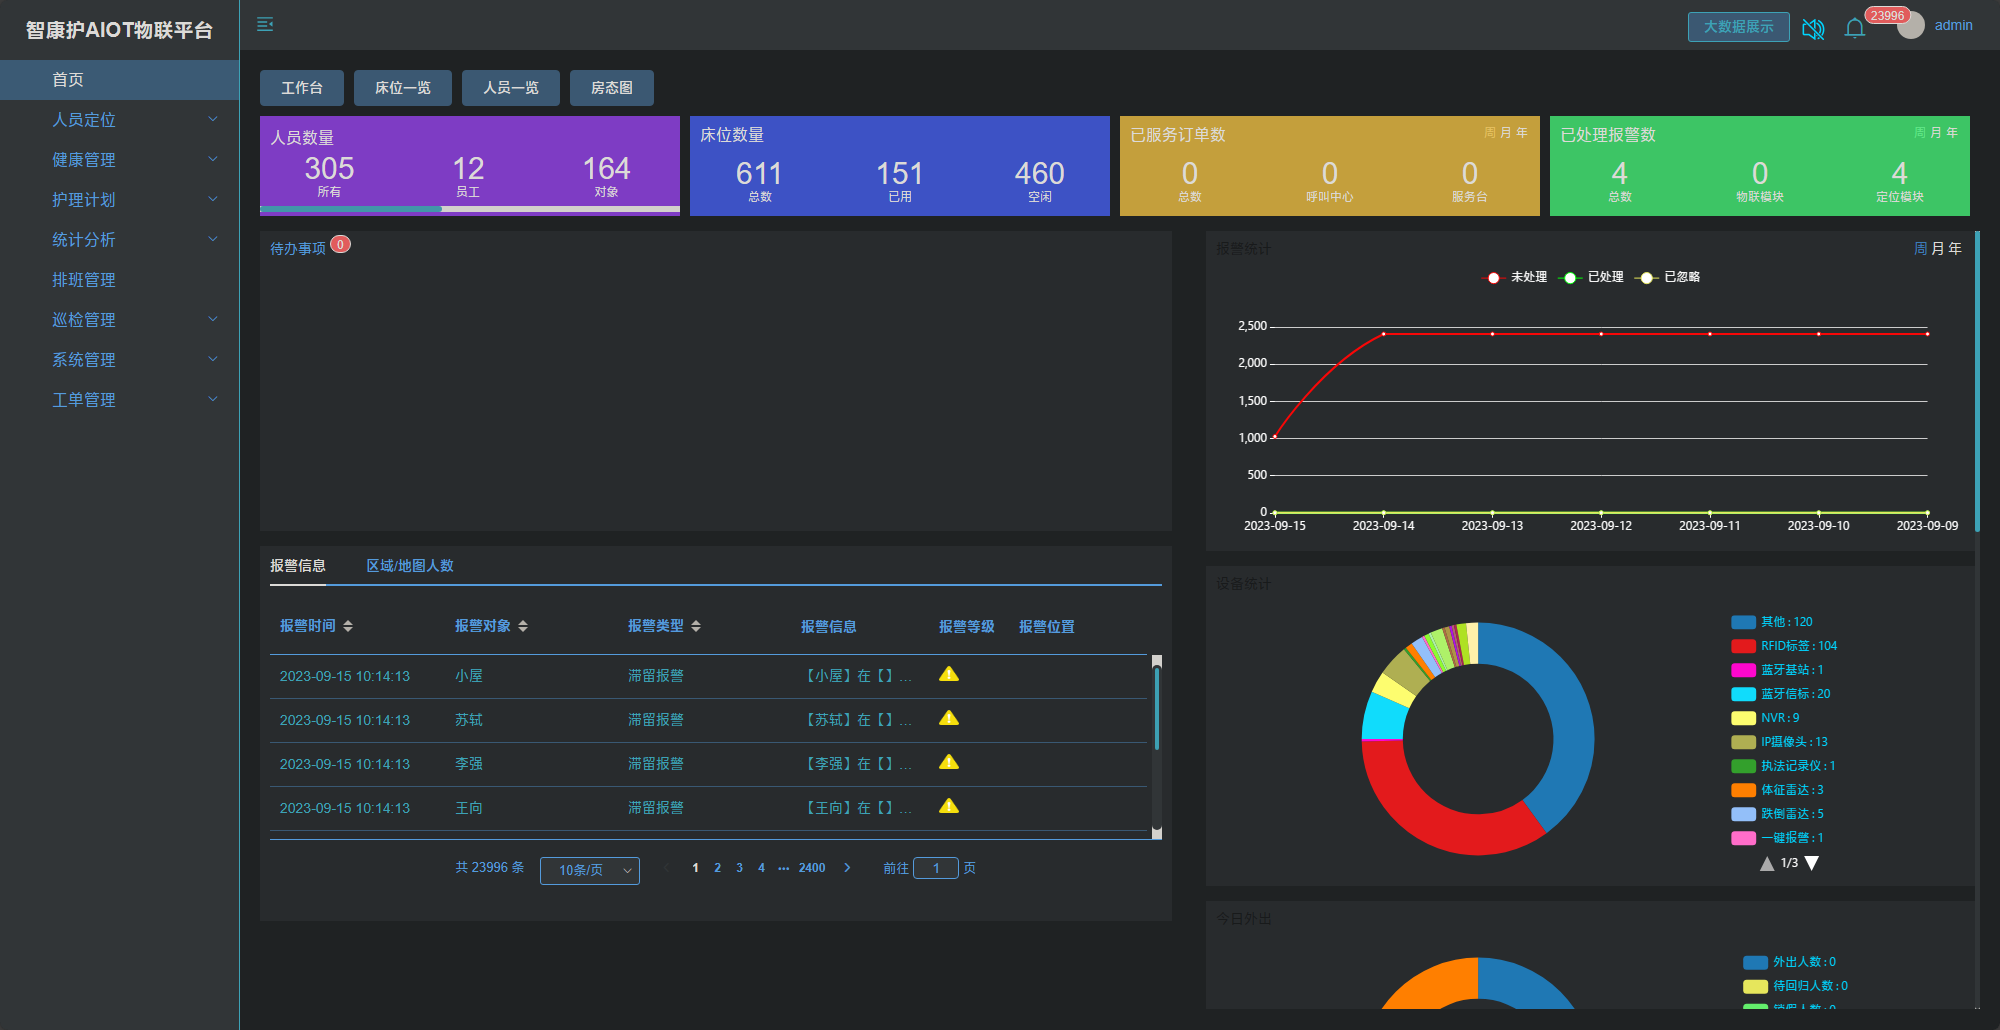Toggle NVR legend item
The width and height of the screenshot is (2000, 1030).
[x=1766, y=718]
